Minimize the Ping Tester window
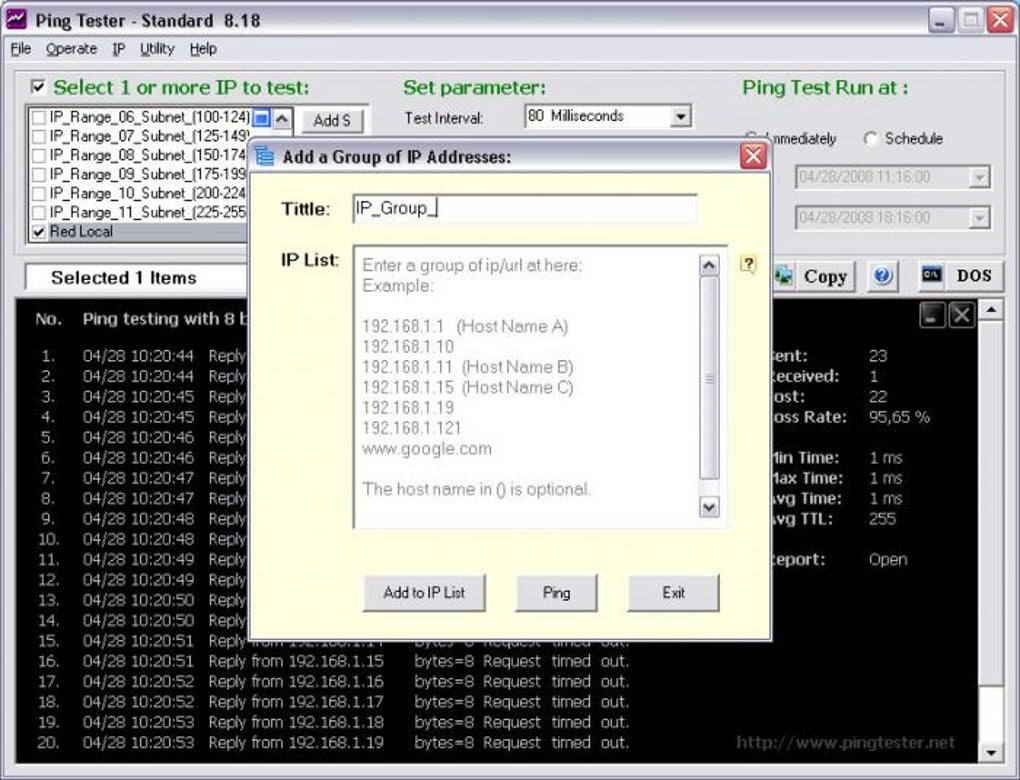1020x780 pixels. point(941,20)
